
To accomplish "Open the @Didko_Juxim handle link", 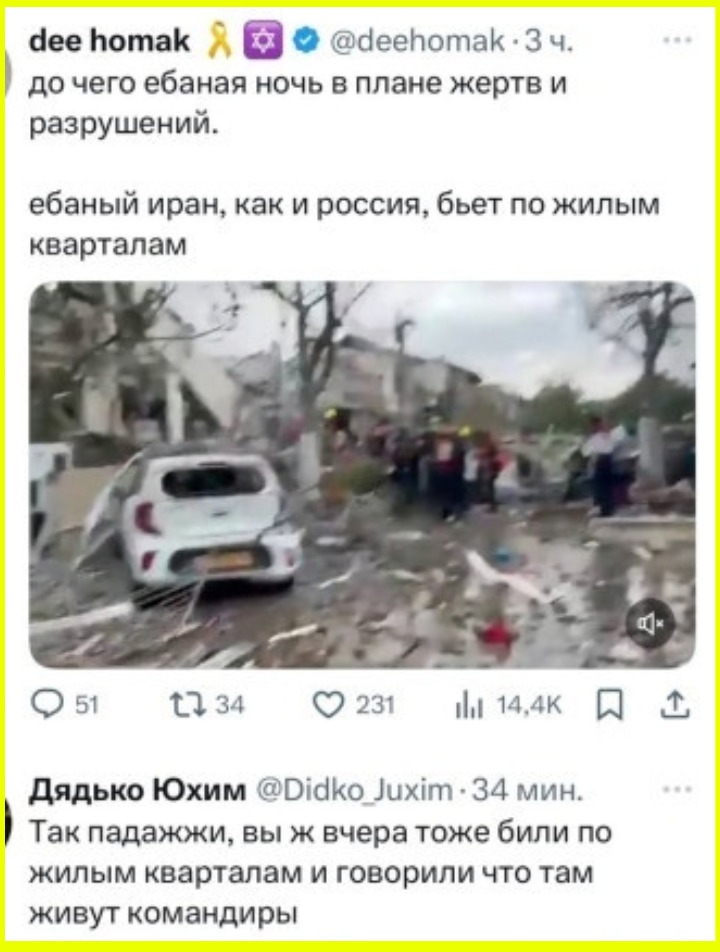I will click(355, 790).
